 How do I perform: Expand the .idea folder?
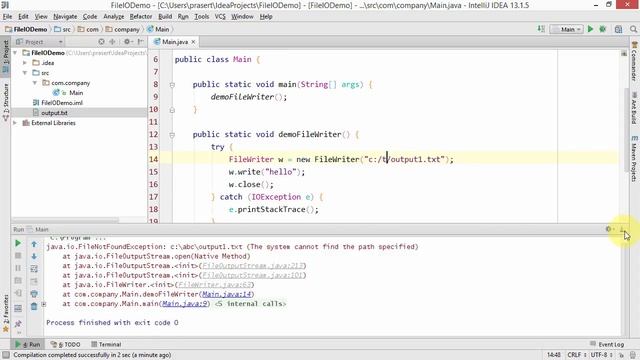point(25,63)
